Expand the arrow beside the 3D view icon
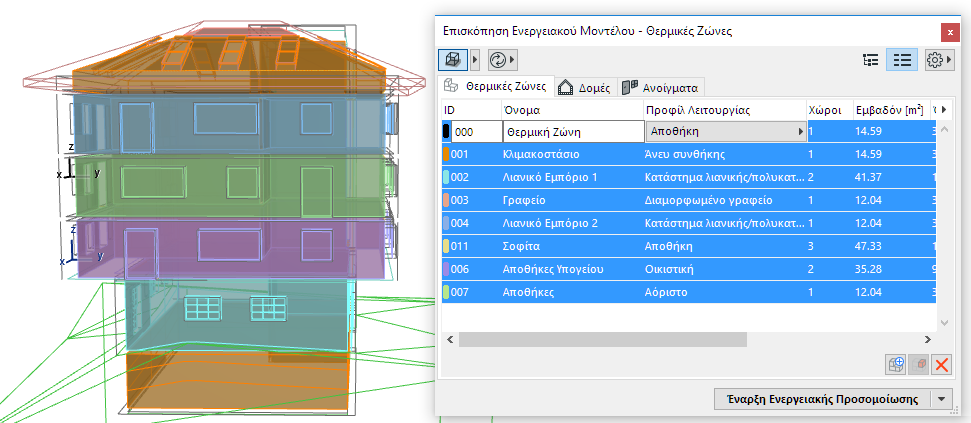The image size is (971, 423). (475, 60)
